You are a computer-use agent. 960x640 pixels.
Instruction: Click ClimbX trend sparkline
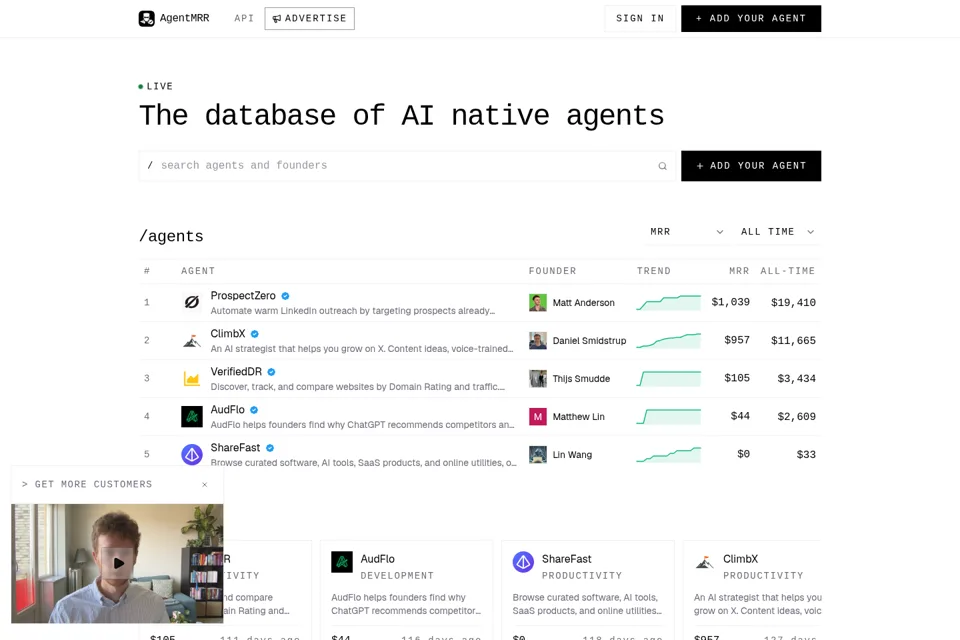[x=669, y=341]
